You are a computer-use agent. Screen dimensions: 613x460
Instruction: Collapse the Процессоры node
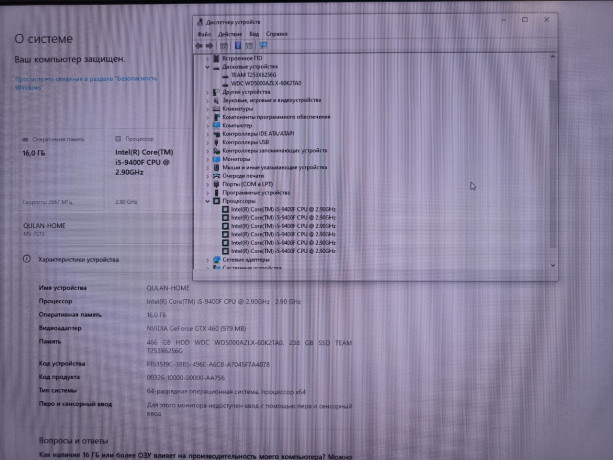pyautogui.click(x=208, y=201)
